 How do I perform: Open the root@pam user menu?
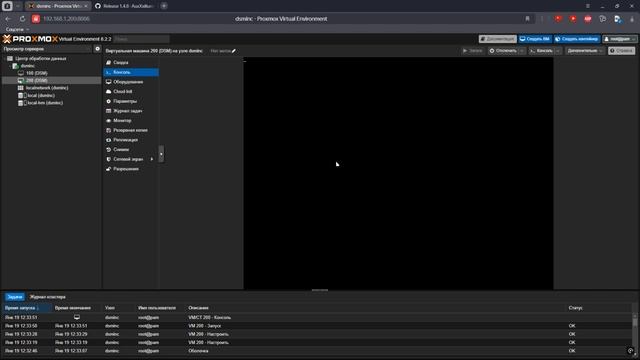[620, 39]
